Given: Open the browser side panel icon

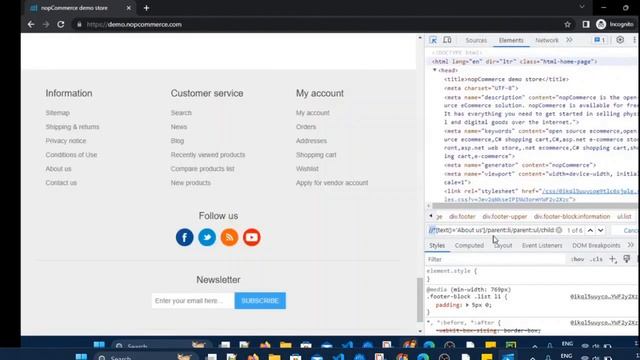Looking at the screenshot, I should (x=586, y=24).
